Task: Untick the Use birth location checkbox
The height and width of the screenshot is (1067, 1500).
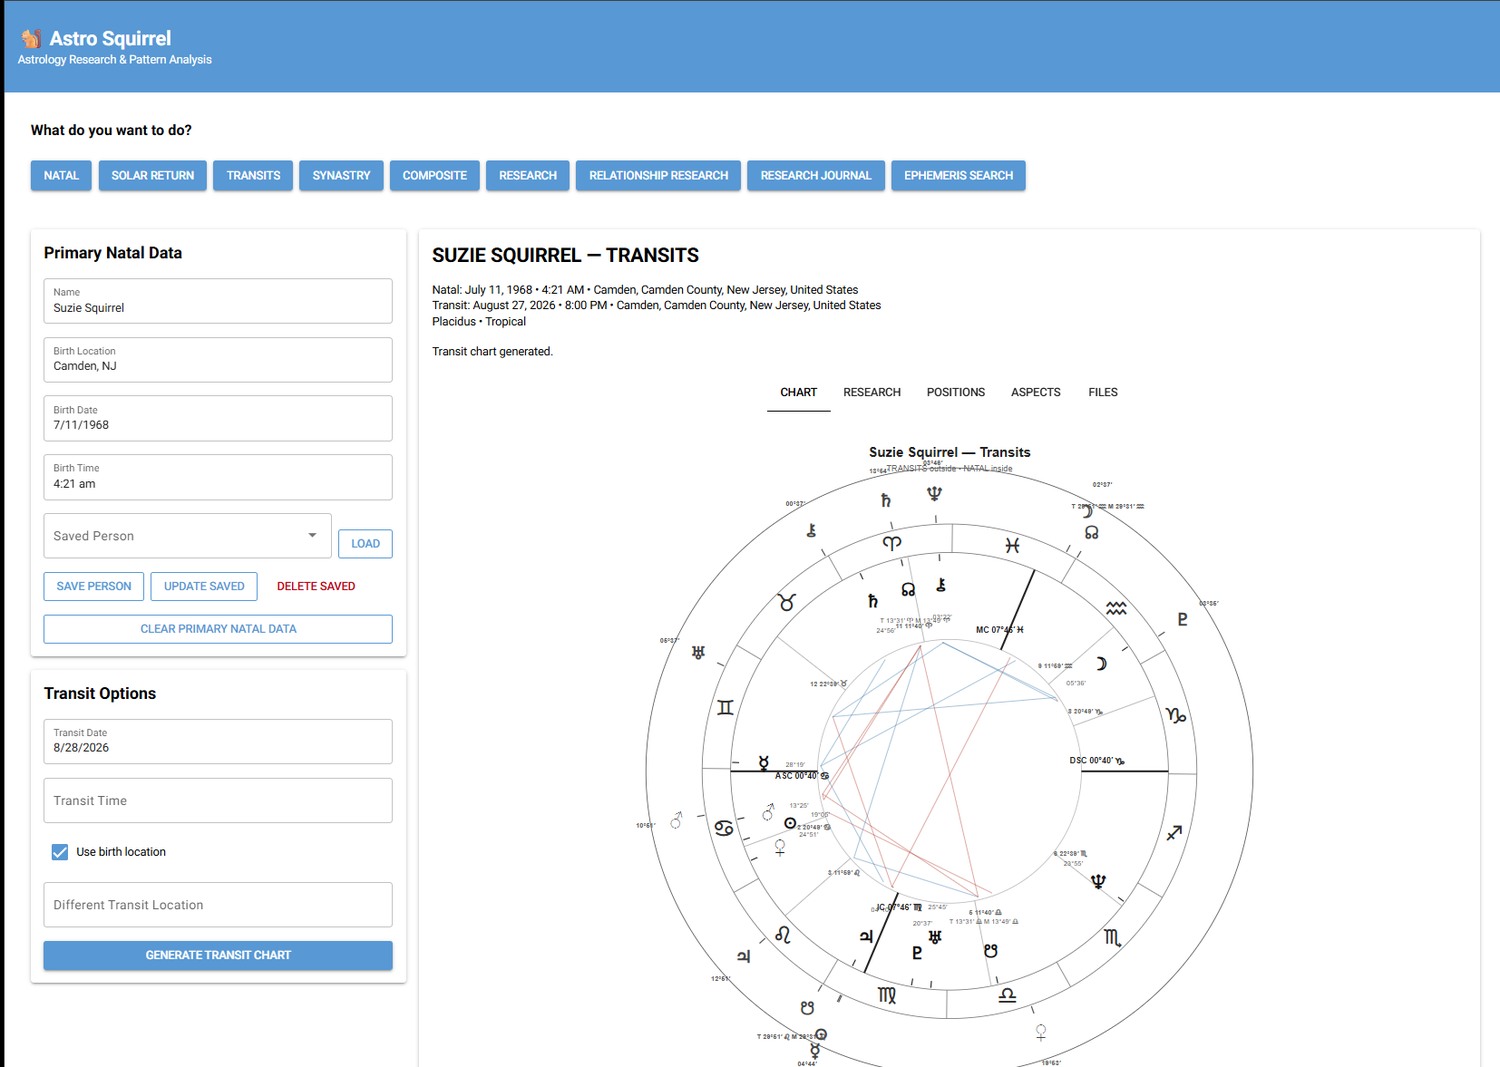Action: coord(60,852)
